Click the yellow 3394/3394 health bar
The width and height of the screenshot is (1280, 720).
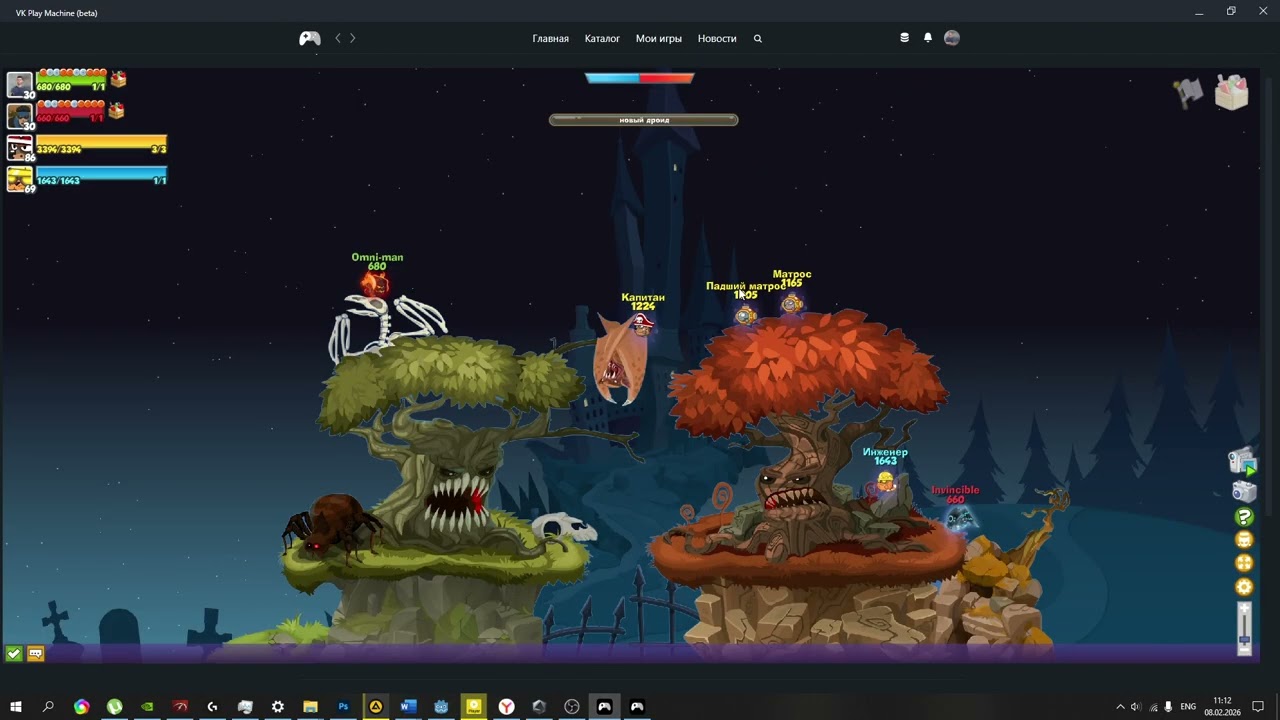coord(102,146)
